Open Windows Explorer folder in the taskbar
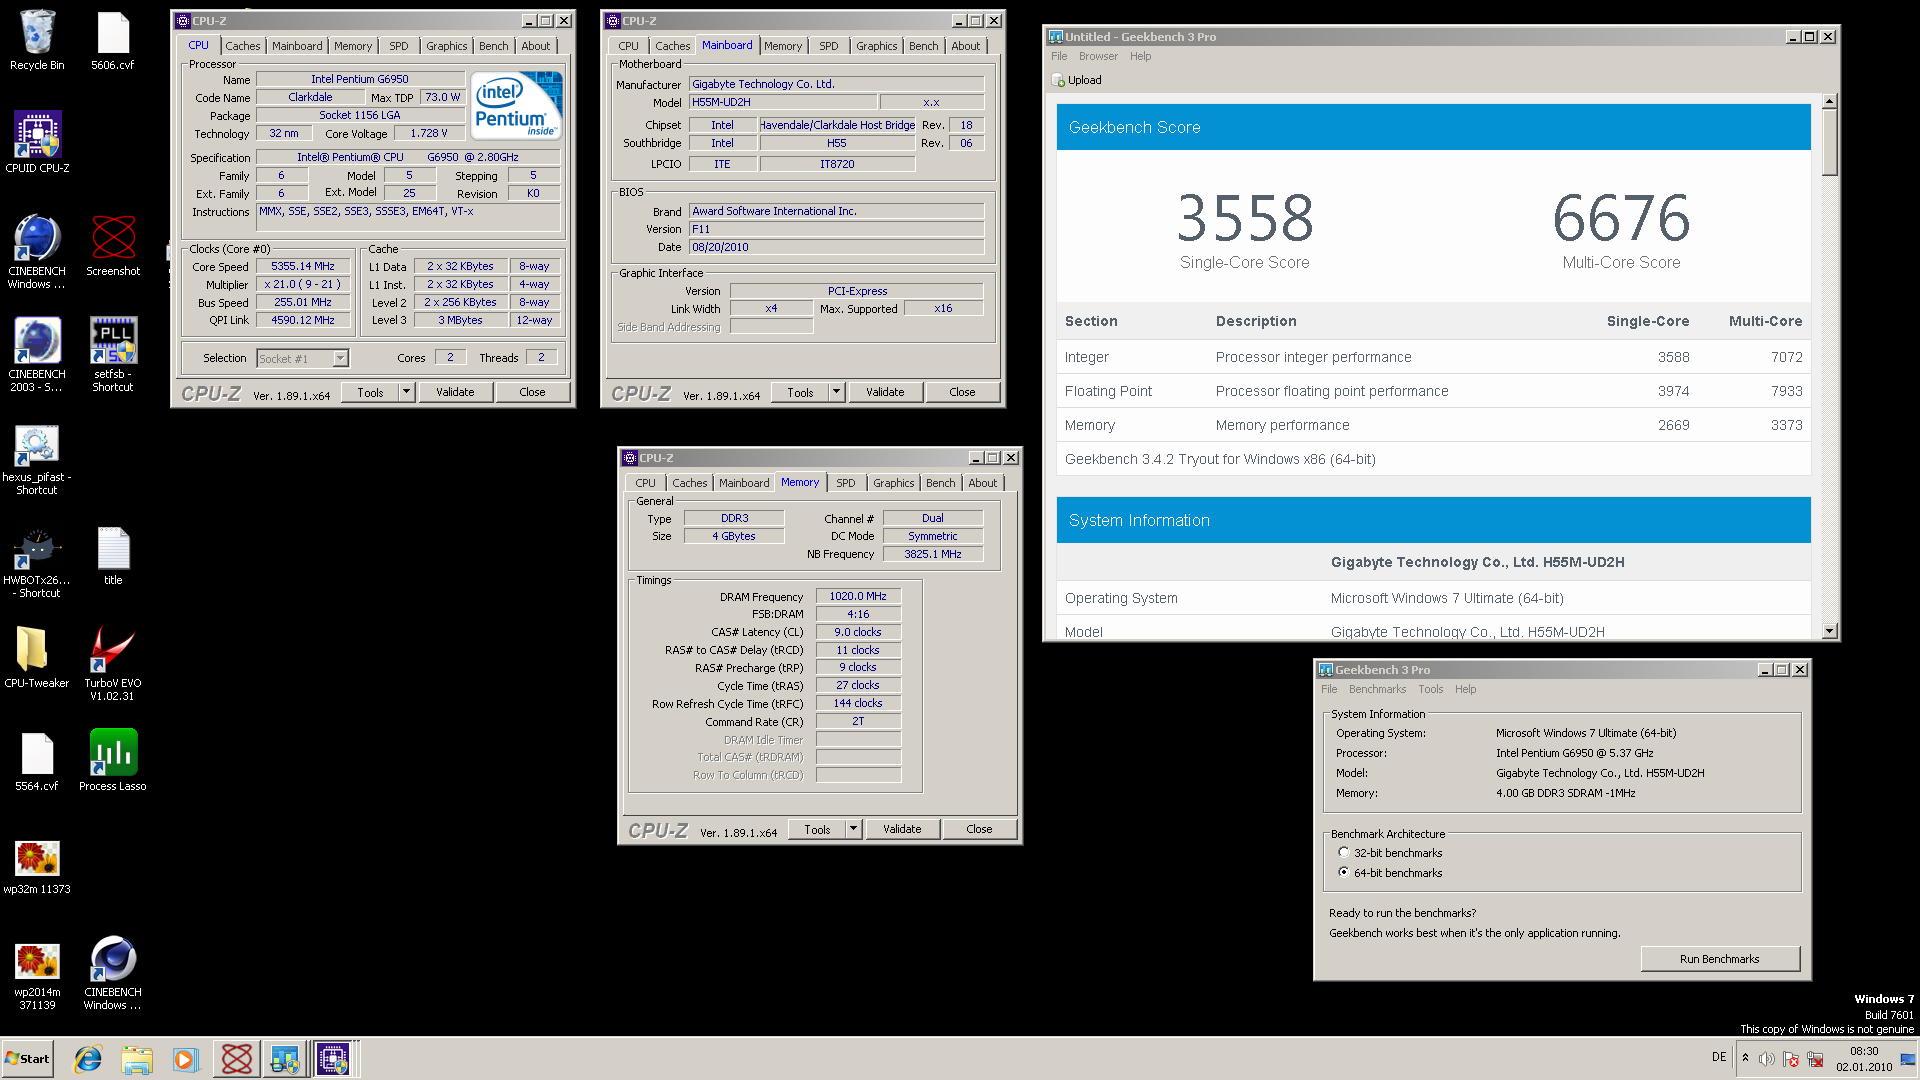The width and height of the screenshot is (1920, 1080). click(x=137, y=1059)
